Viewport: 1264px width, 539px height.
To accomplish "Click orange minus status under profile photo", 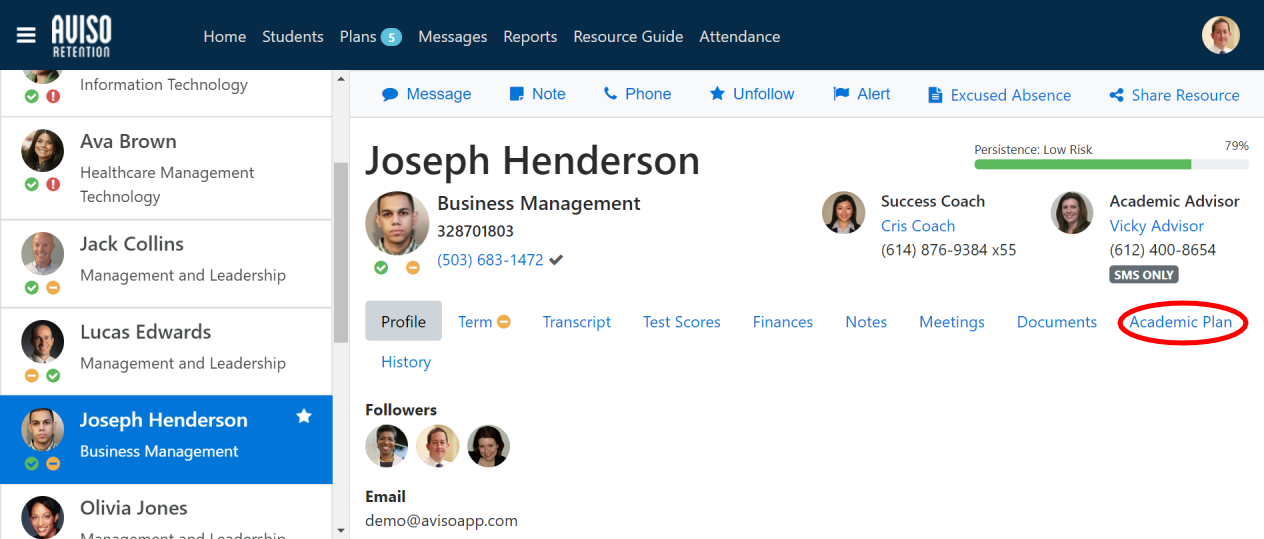I will click(413, 267).
